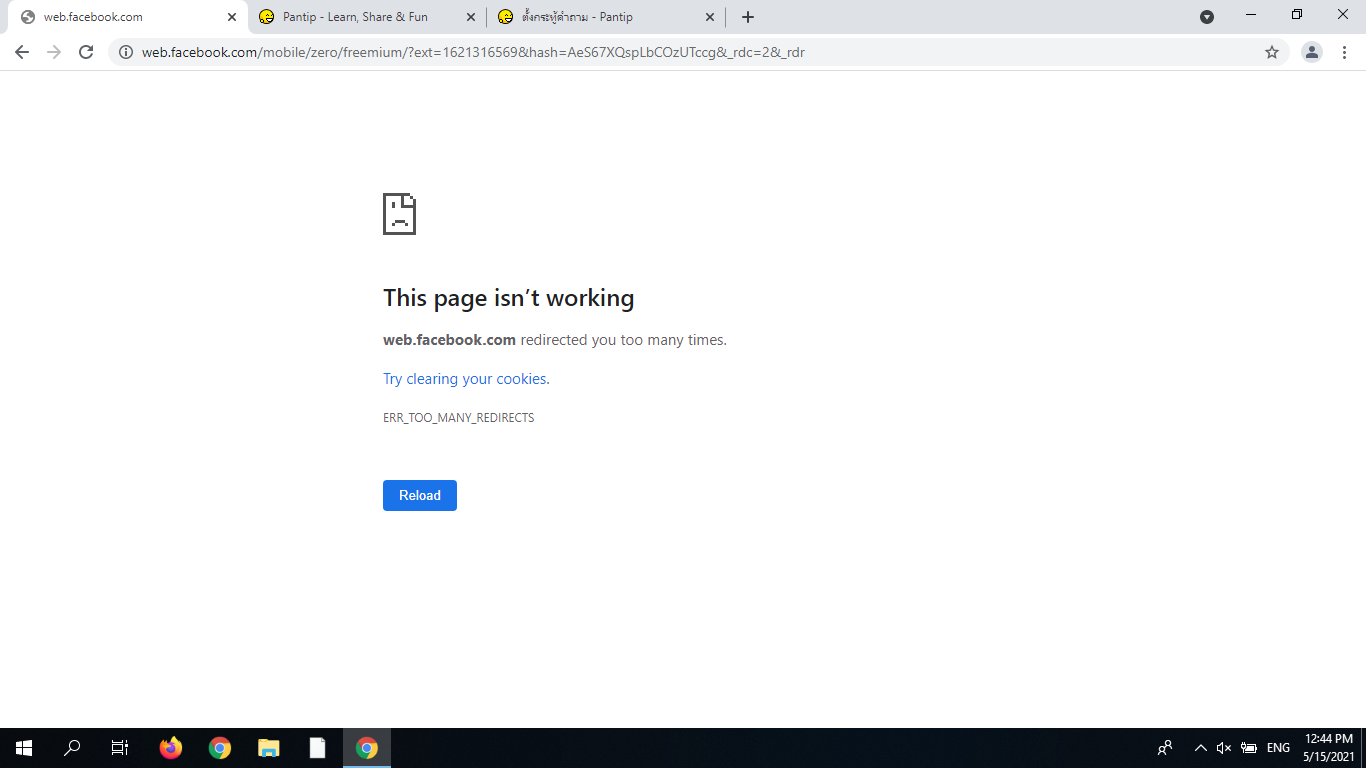Open the Chrome profile avatar

(x=1312, y=52)
